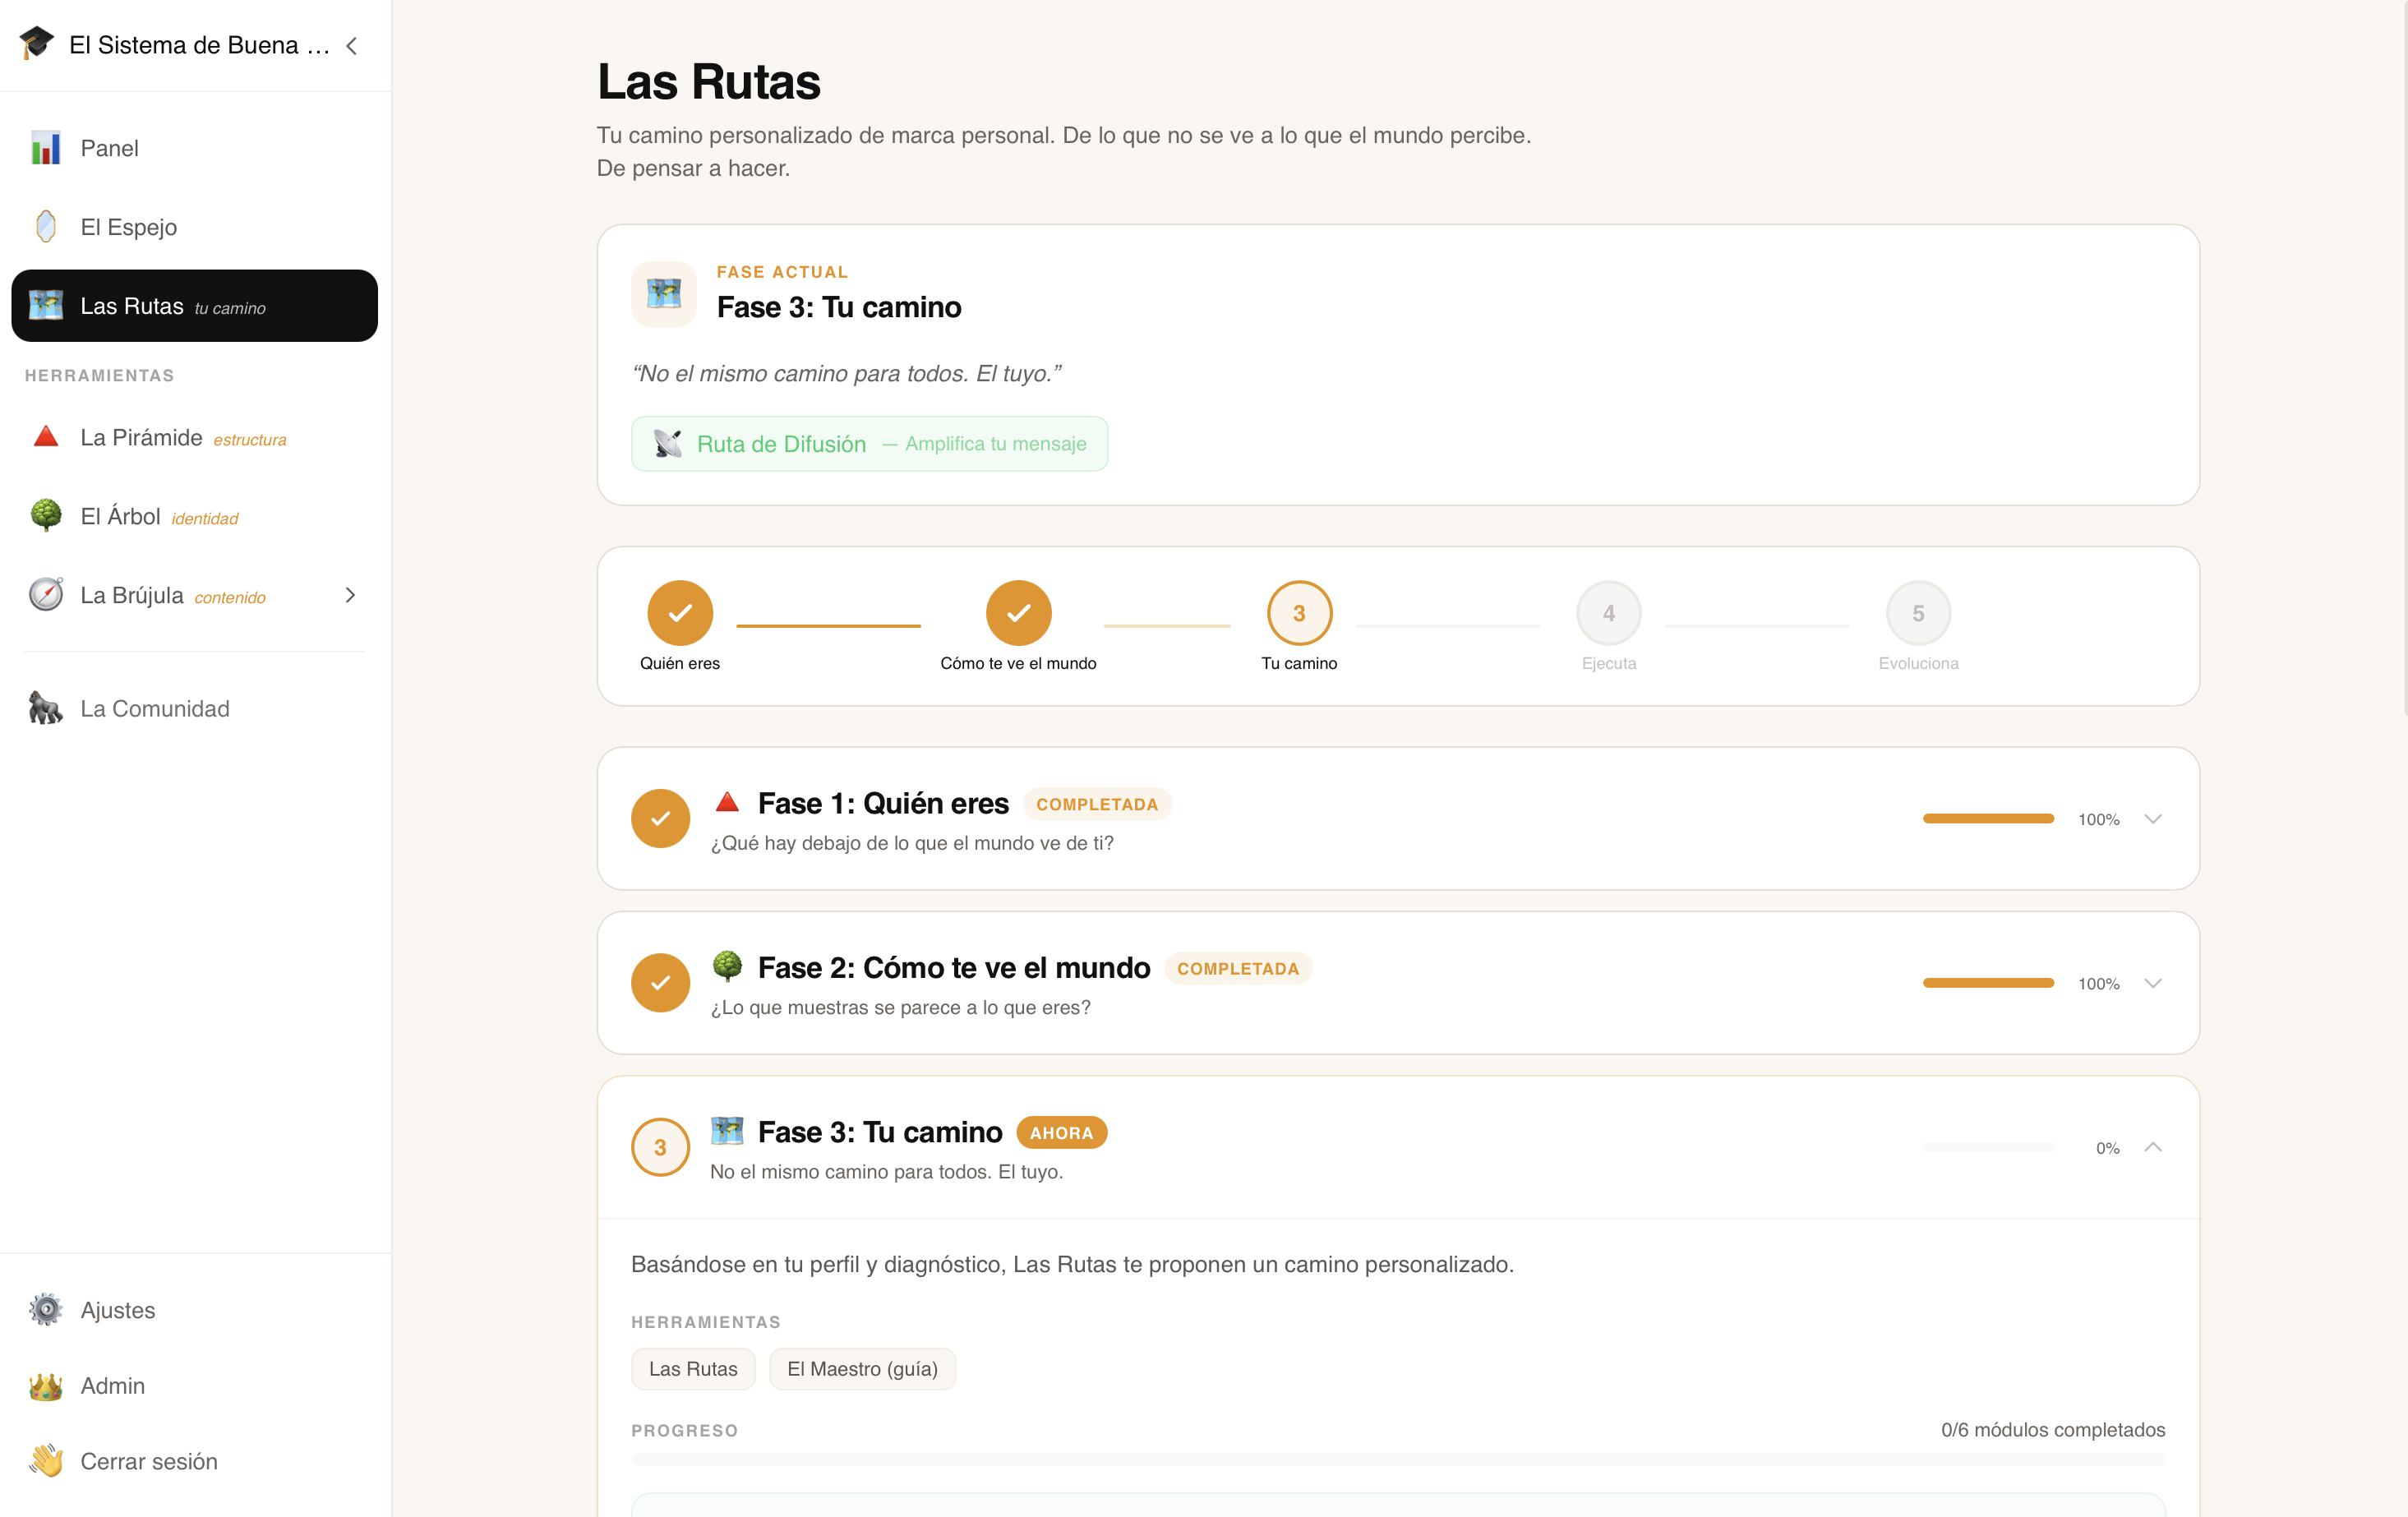This screenshot has width=2408, height=1517.
Task: Select stepper step 2 Cómo te ve el mundo
Action: click(x=1018, y=613)
